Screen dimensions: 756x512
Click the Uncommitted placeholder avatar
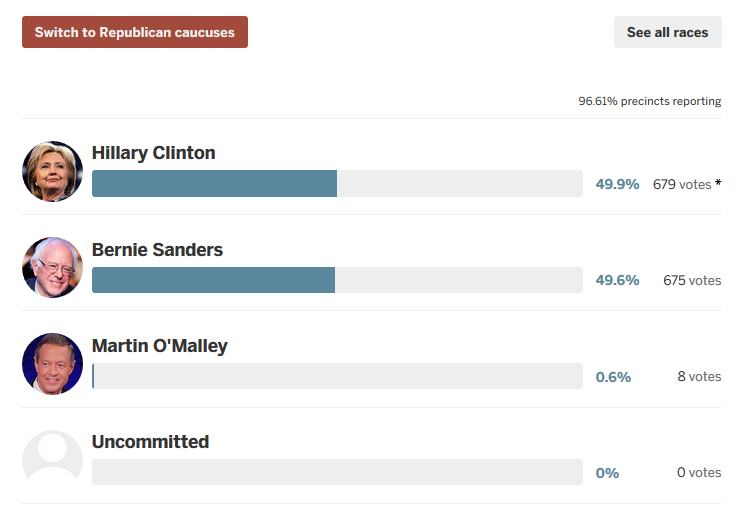coord(52,460)
